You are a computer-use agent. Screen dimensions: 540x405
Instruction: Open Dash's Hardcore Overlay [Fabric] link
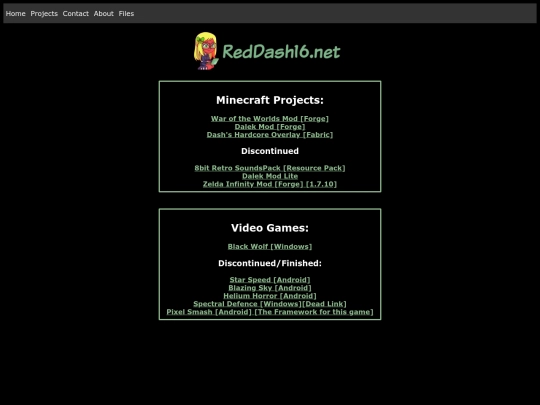(270, 134)
